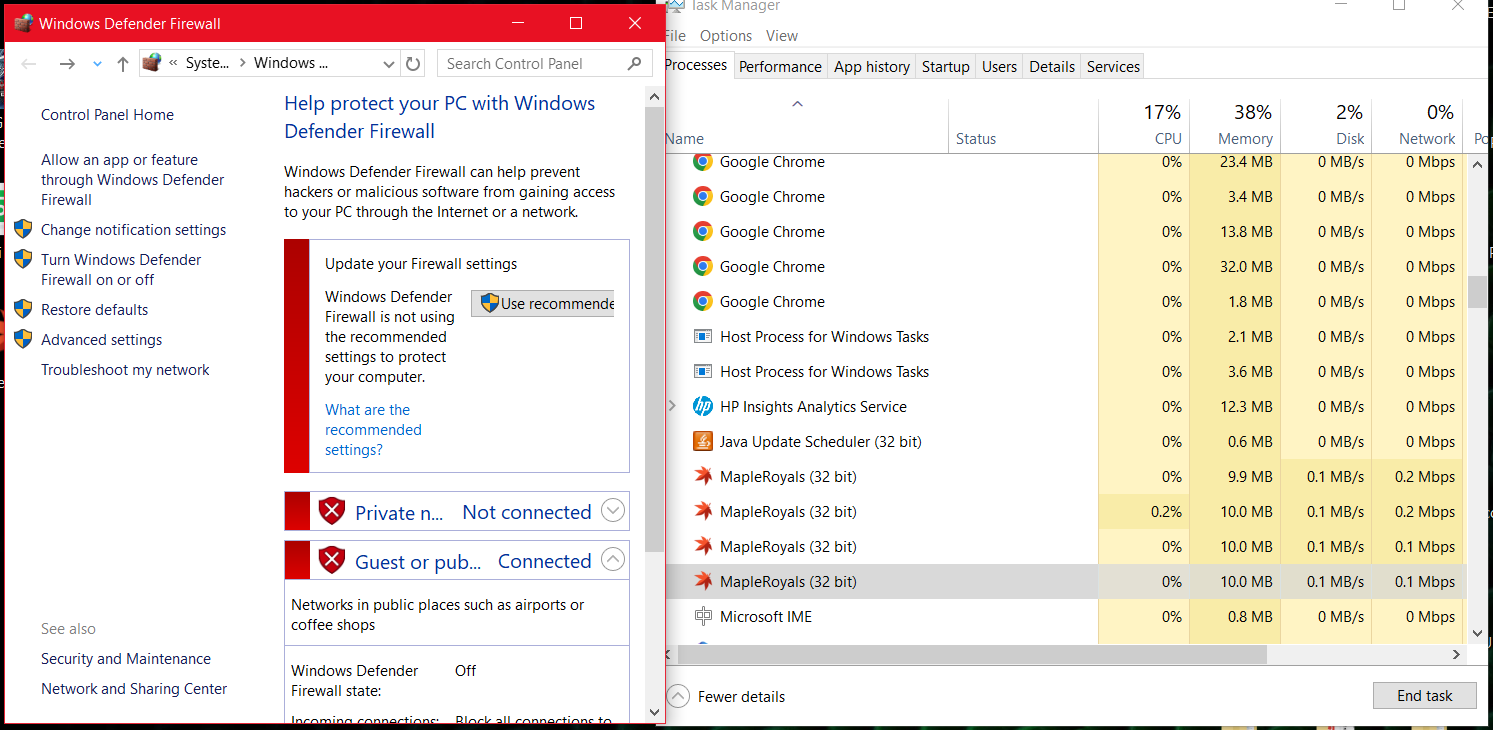Click icon of highlighted MapleRoyals process

pos(703,581)
